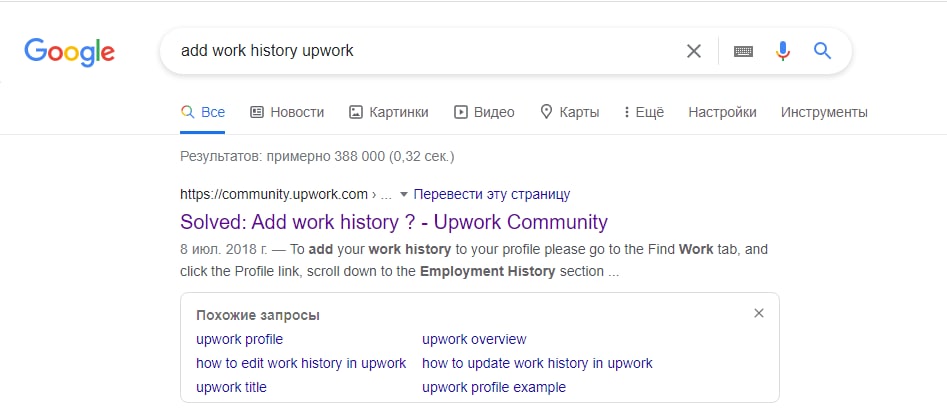Screen dimensions: 947x420
Task: Click the blue search magnifier icon
Action: pyautogui.click(x=822, y=51)
